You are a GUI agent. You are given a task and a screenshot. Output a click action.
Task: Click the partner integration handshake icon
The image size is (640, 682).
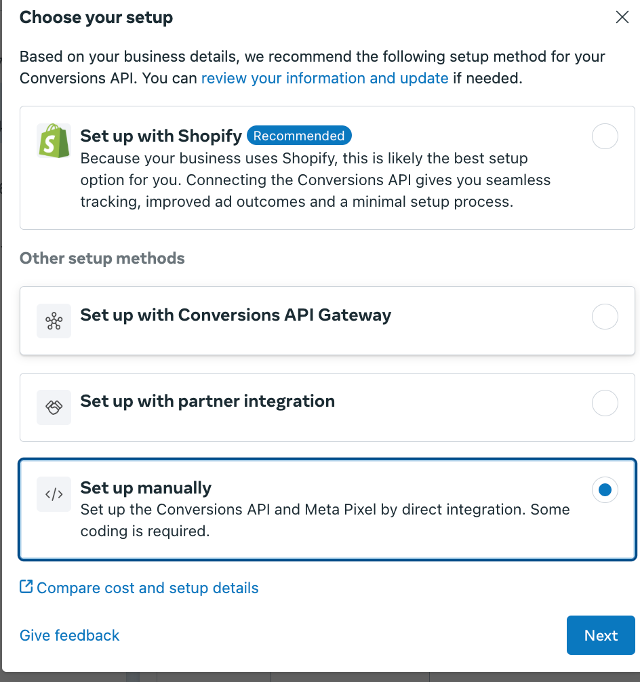pyautogui.click(x=54, y=407)
